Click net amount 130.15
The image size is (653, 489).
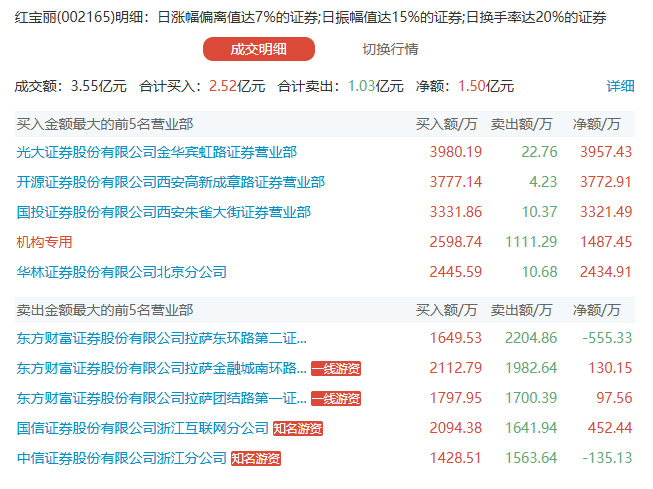[610, 368]
